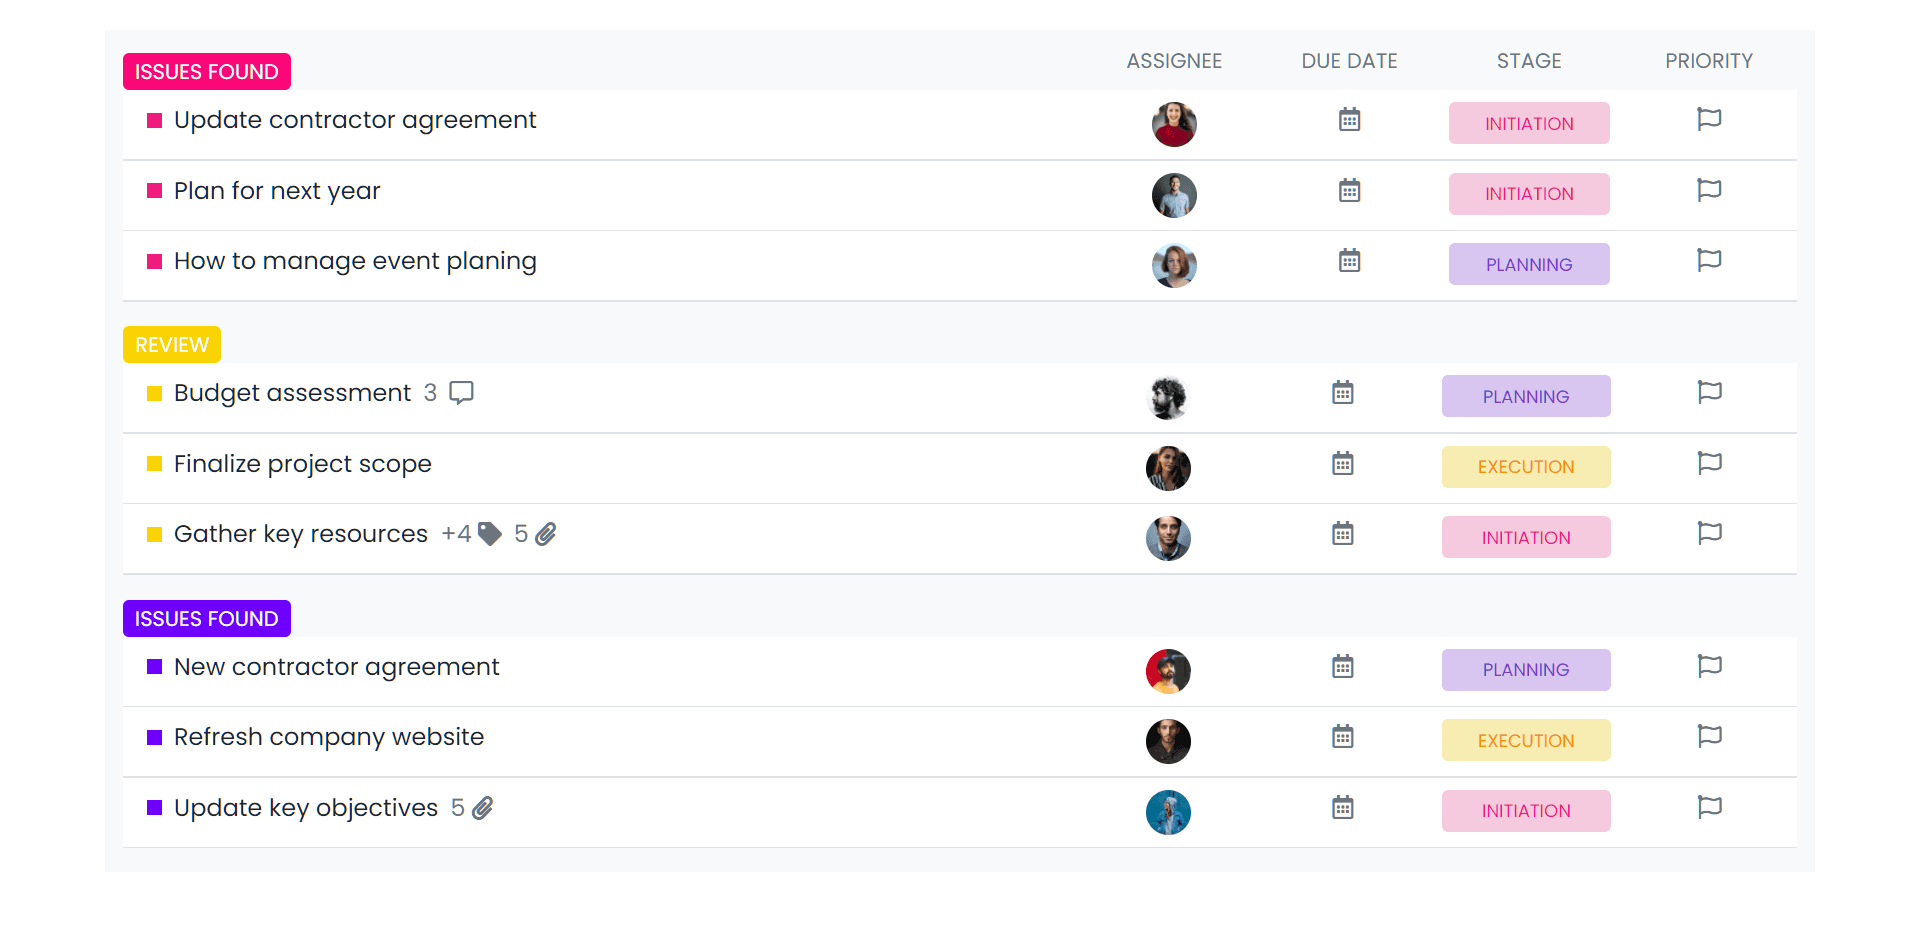Collapse the purple ISSUES FOUND group
The height and width of the screenshot is (943, 1920).
[x=206, y=618]
